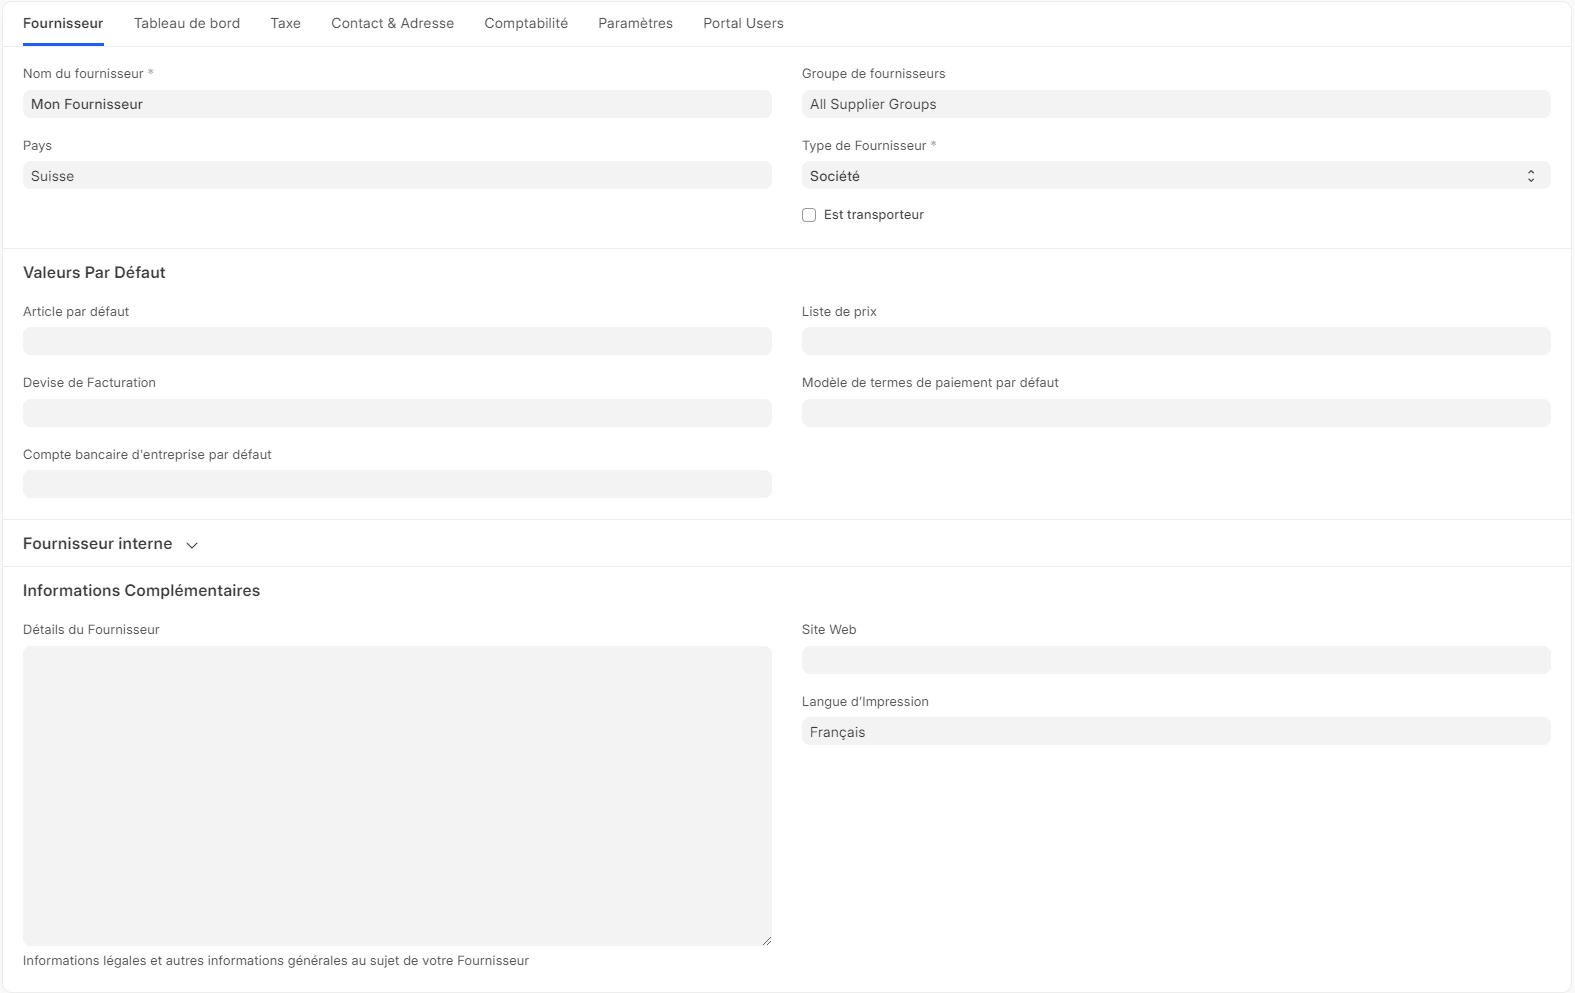Image resolution: width=1575 pixels, height=993 pixels.
Task: Focus the Article par défaut field
Action: click(x=397, y=341)
